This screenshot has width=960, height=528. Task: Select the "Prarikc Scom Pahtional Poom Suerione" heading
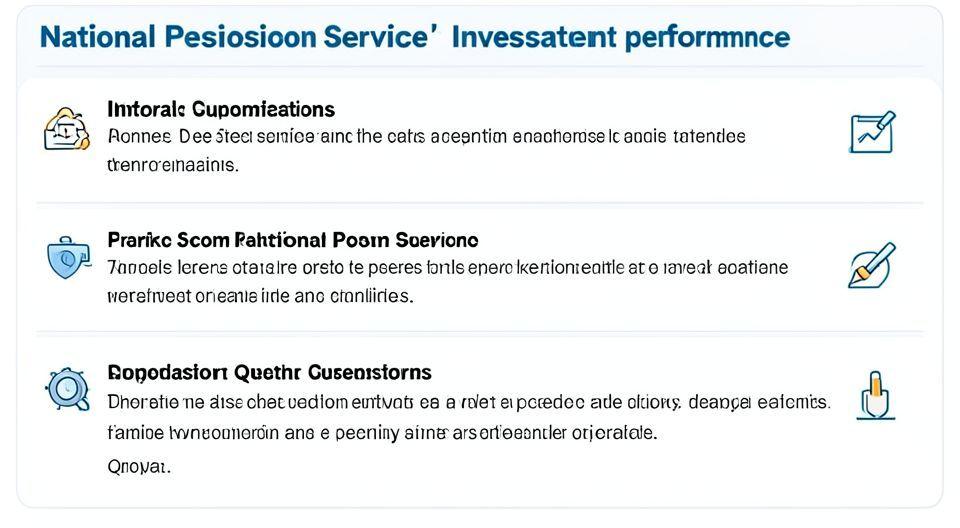[x=292, y=240]
